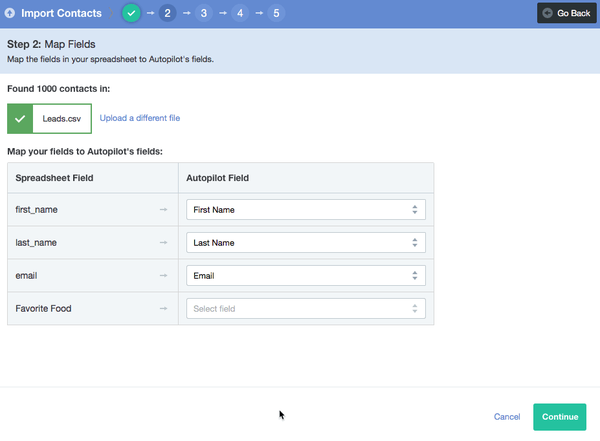Click the arrow icon next to Favorite Food
Image resolution: width=600 pixels, height=441 pixels.
click(x=163, y=309)
